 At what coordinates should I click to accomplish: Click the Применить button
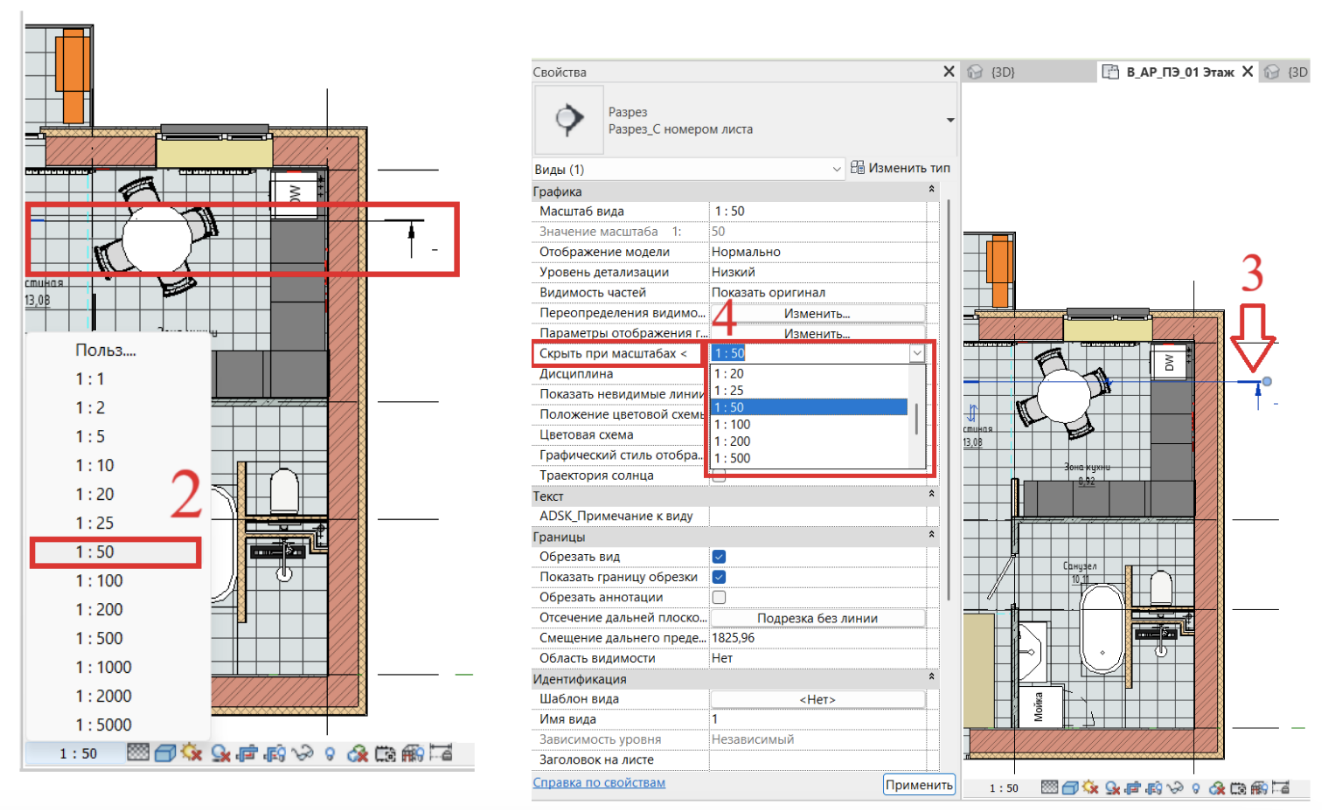919,785
